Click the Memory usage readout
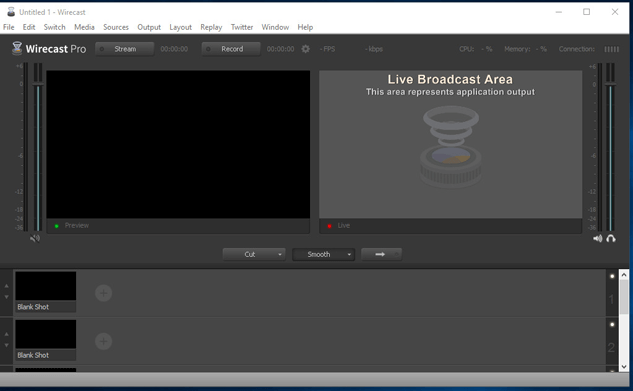Screen dimensions: 633x391 point(525,49)
